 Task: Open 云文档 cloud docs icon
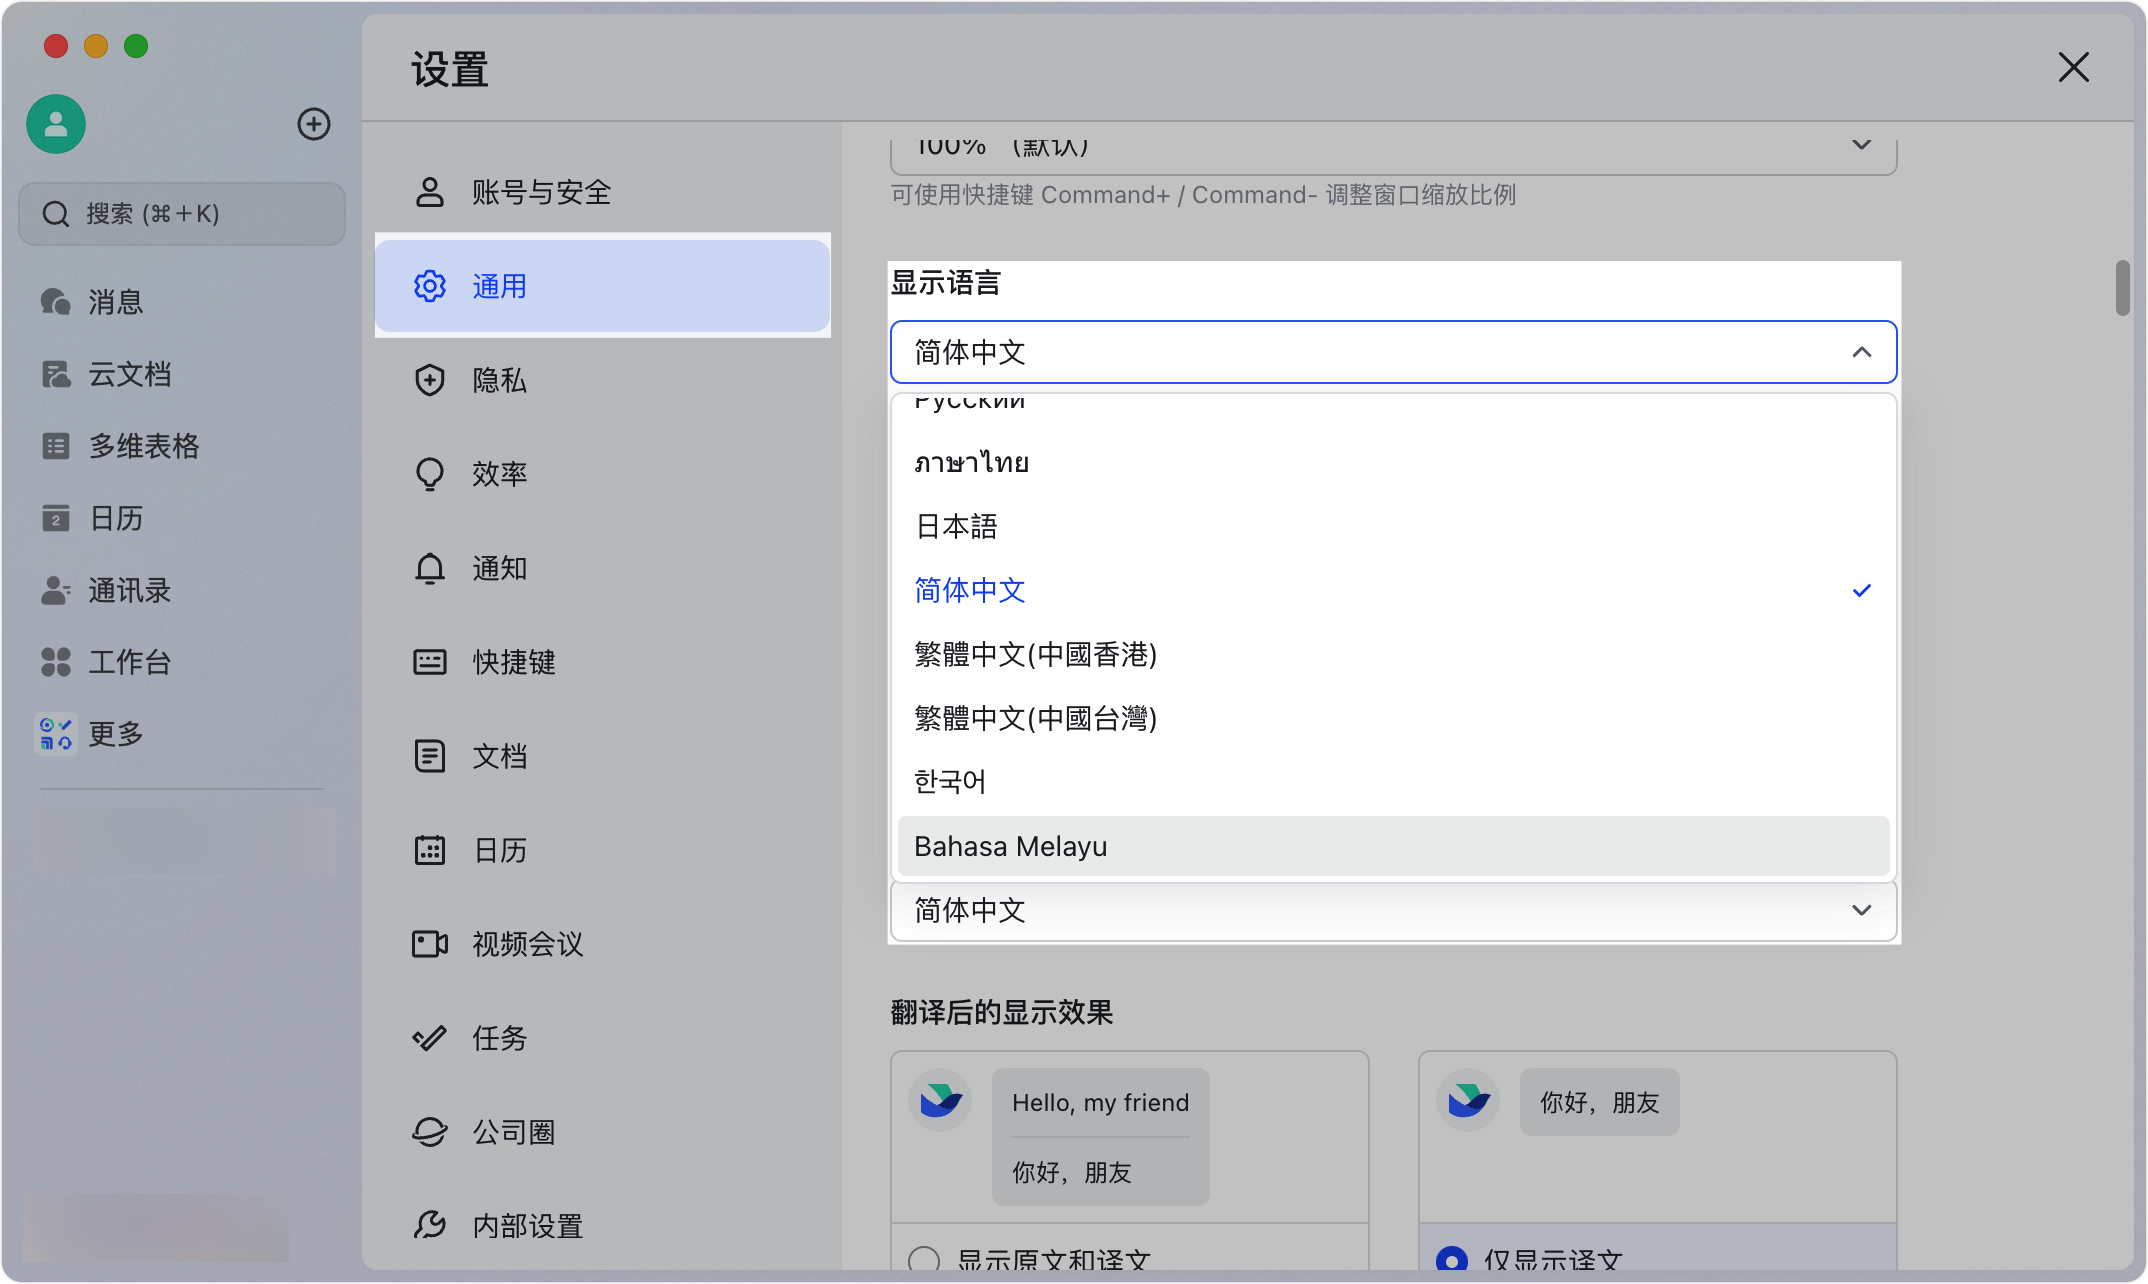tap(55, 374)
